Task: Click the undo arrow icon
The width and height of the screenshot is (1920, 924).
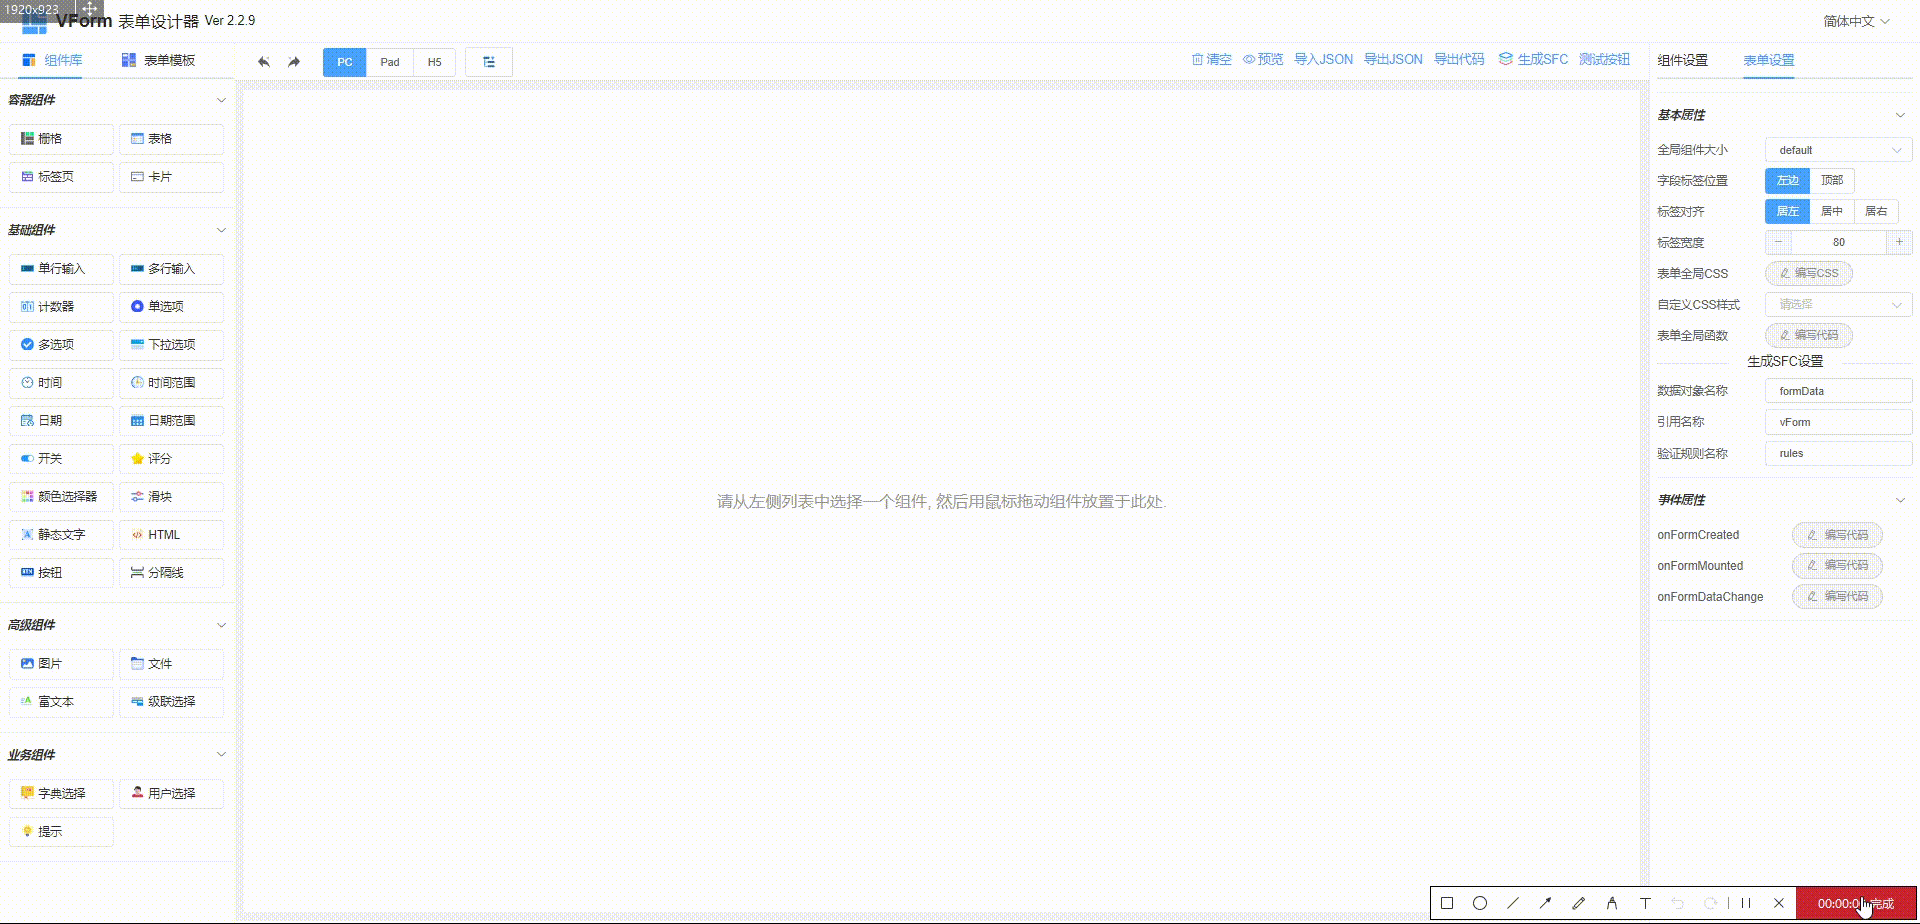Action: (263, 61)
